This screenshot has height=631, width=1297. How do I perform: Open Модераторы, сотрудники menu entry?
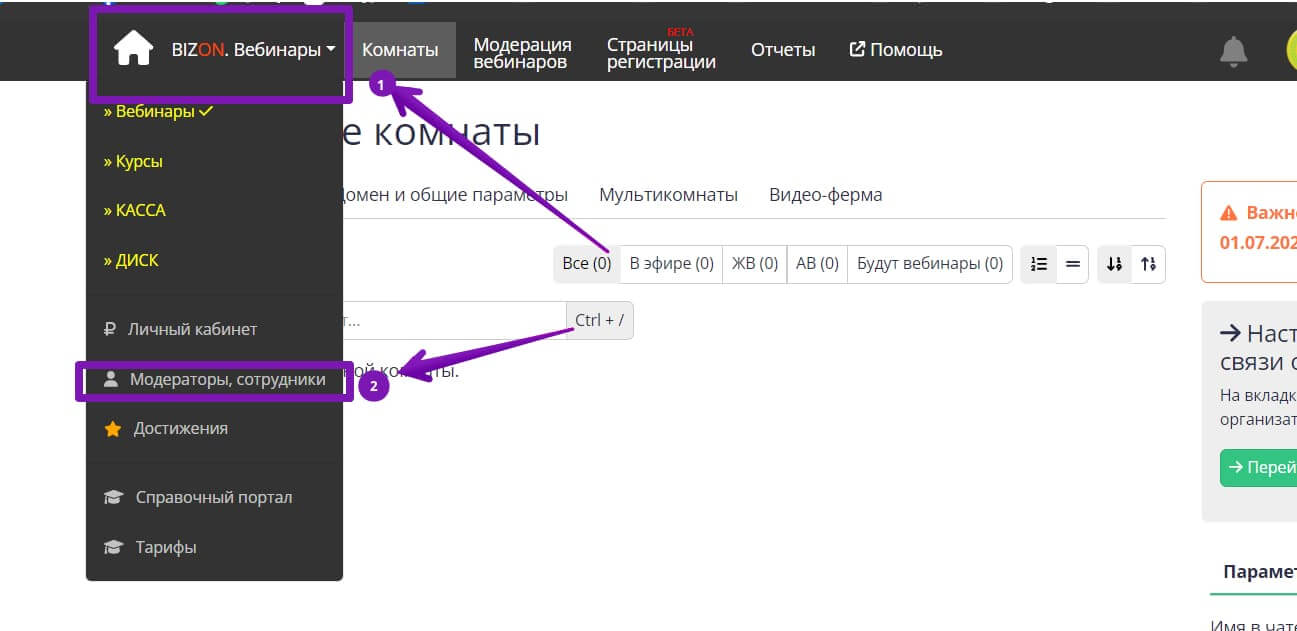click(x=214, y=380)
